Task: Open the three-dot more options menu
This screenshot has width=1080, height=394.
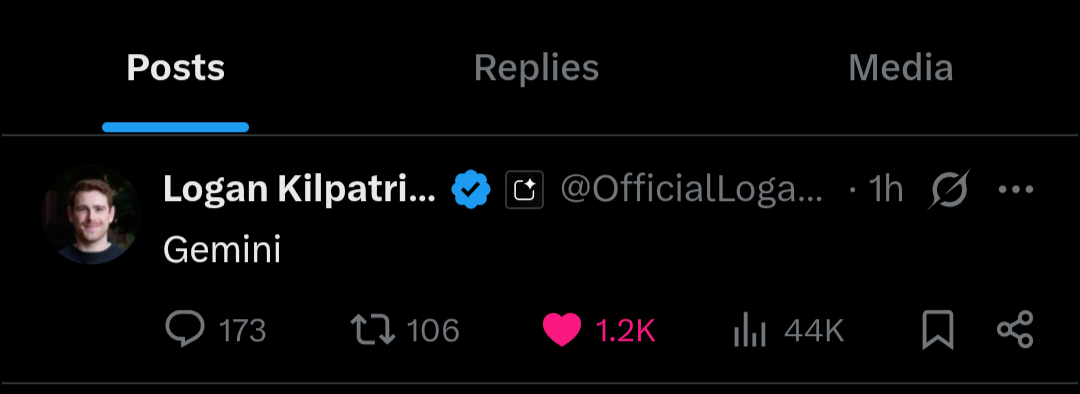Action: coord(1016,189)
